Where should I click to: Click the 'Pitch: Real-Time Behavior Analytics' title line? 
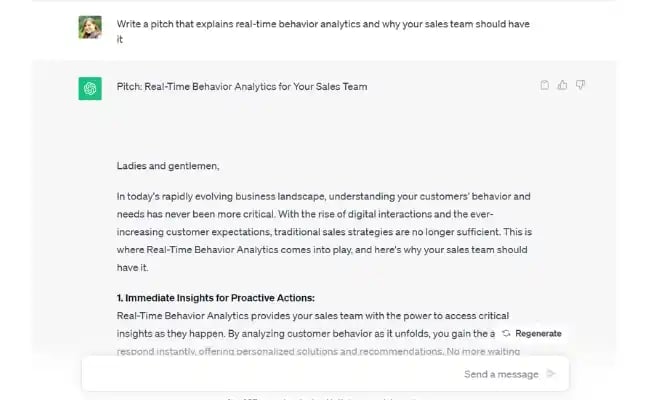[241, 87]
